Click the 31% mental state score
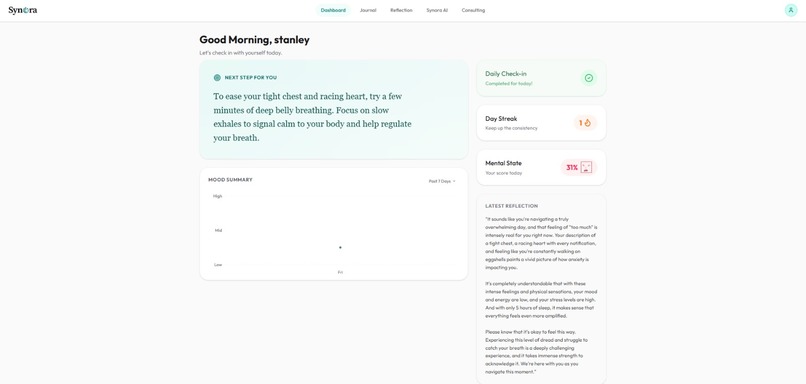 [x=572, y=168]
